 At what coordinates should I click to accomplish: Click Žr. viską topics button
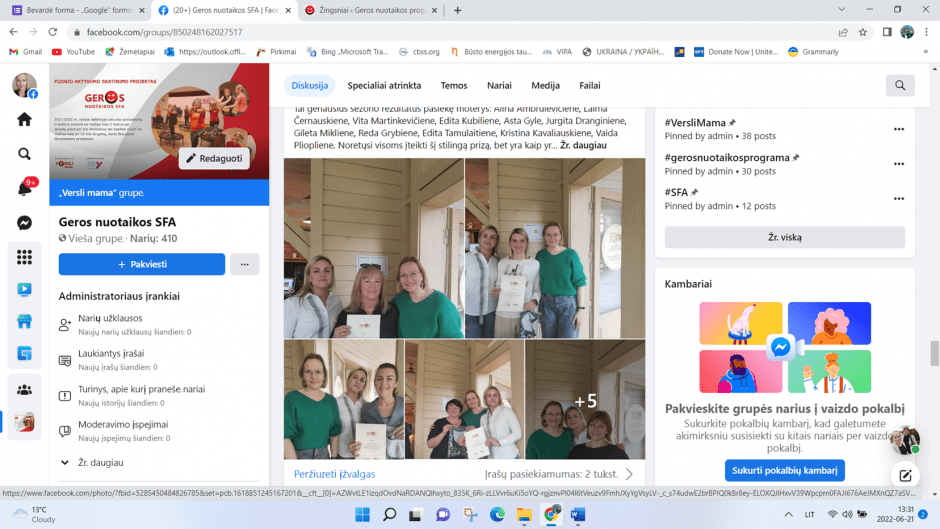click(x=785, y=237)
